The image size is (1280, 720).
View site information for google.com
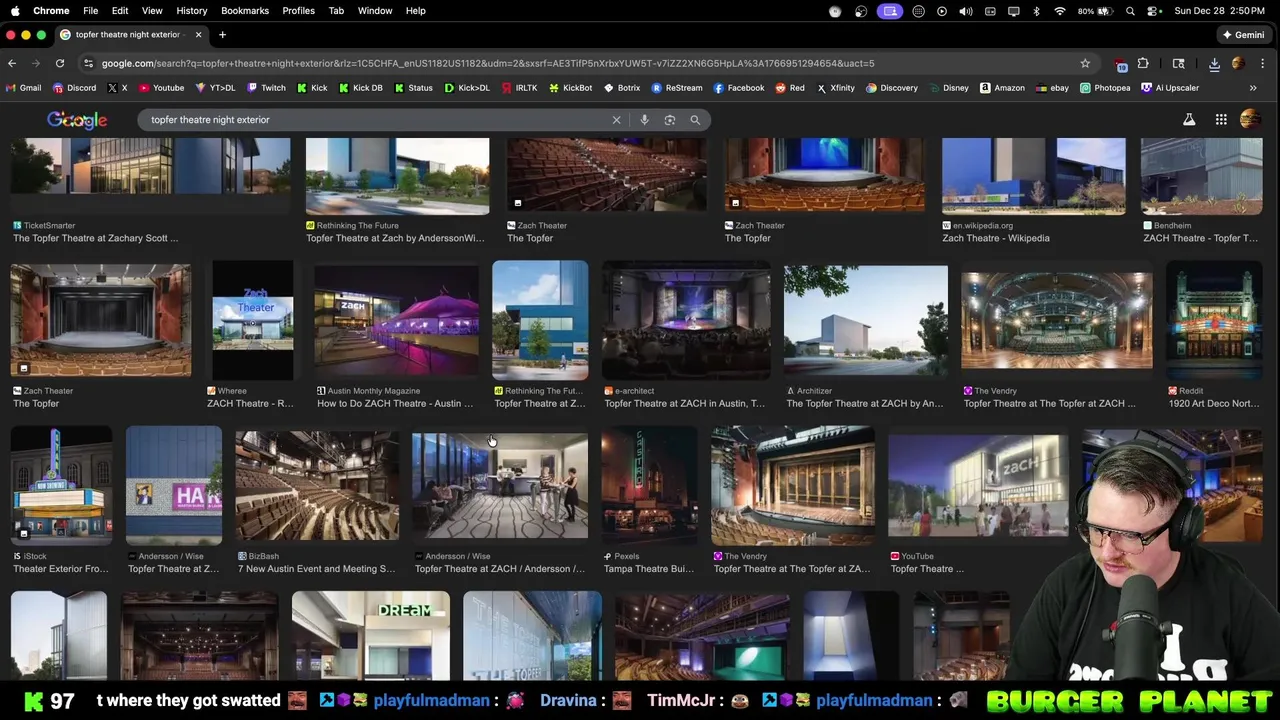pyautogui.click(x=88, y=63)
